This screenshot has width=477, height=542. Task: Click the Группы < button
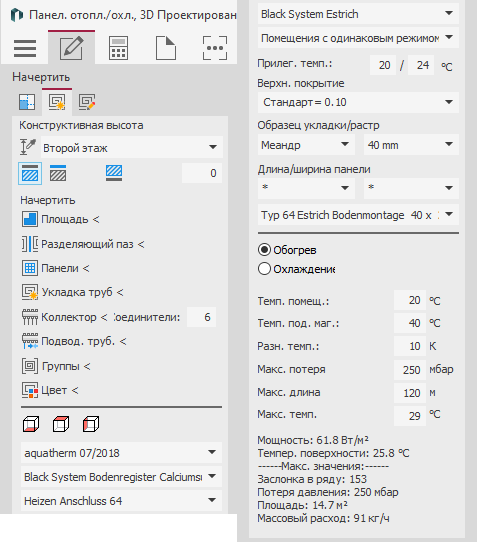click(56, 366)
